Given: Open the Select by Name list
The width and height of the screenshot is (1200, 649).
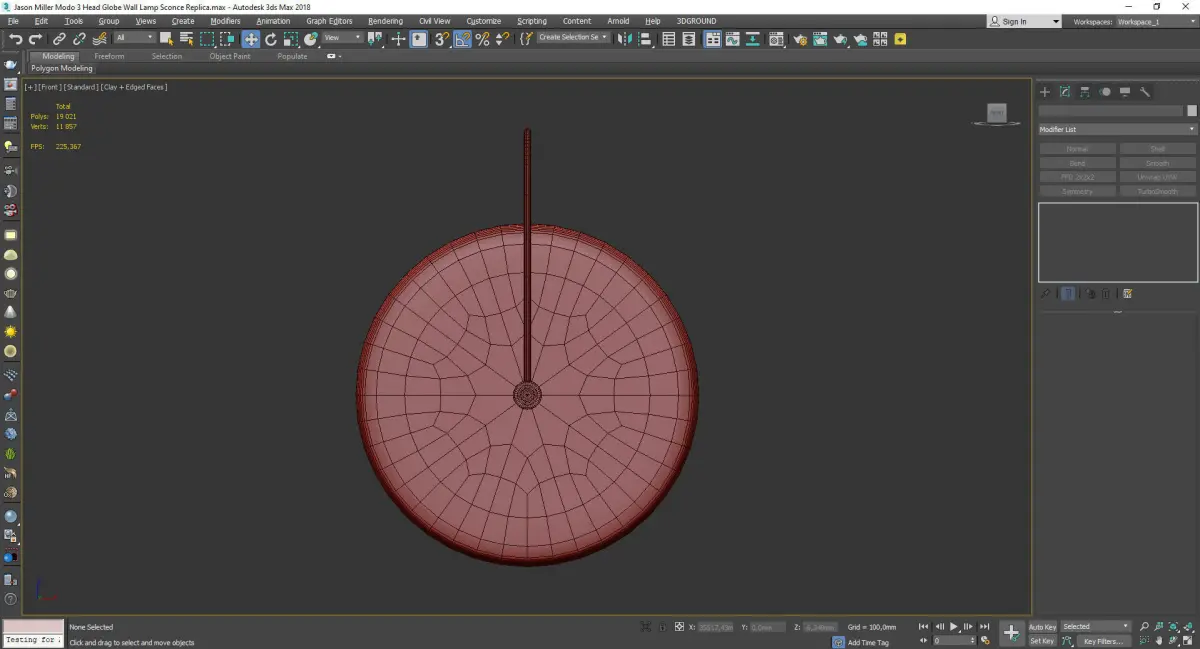Looking at the screenshot, I should pos(186,39).
